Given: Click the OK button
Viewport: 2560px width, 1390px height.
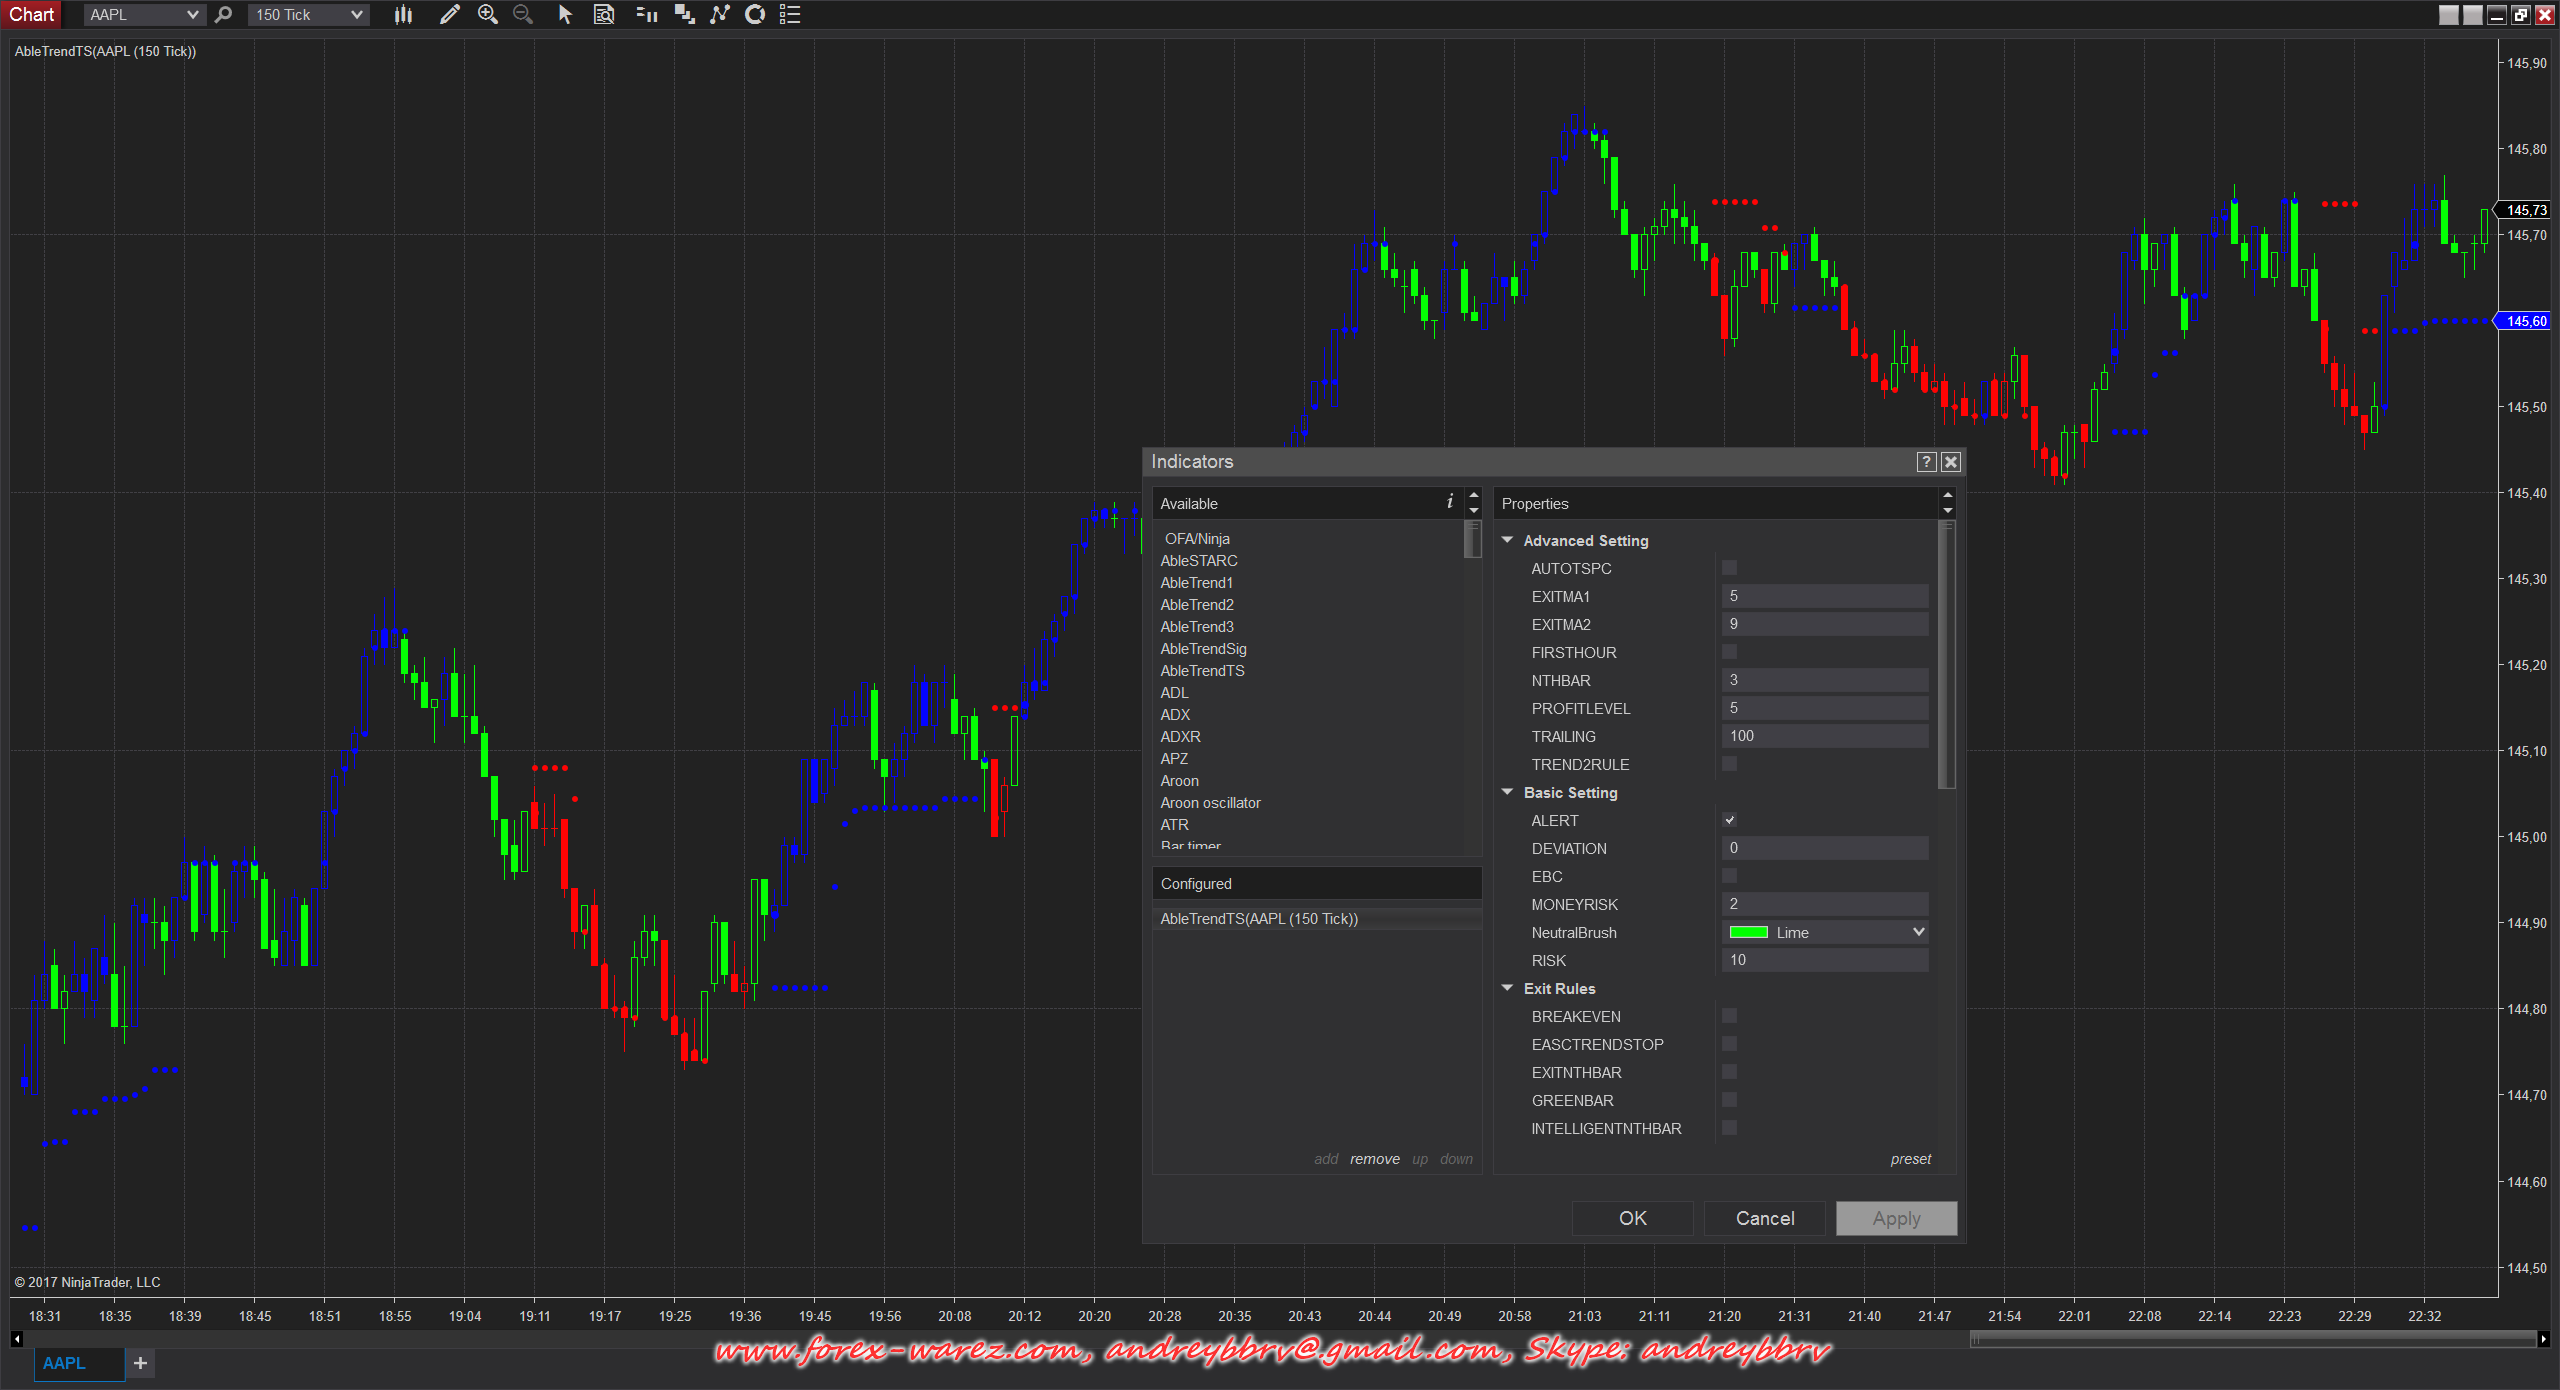Looking at the screenshot, I should [1632, 1218].
